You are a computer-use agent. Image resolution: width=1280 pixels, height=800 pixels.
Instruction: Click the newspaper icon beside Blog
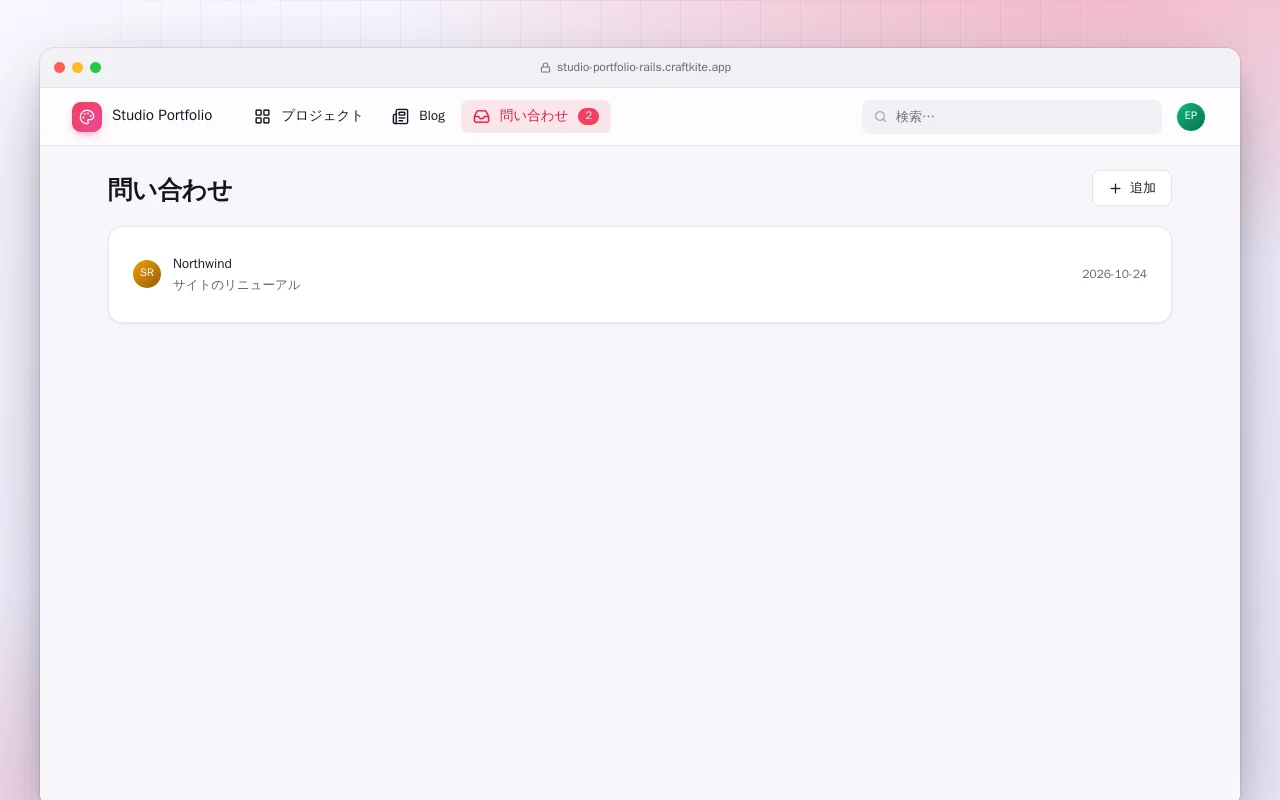(x=401, y=117)
